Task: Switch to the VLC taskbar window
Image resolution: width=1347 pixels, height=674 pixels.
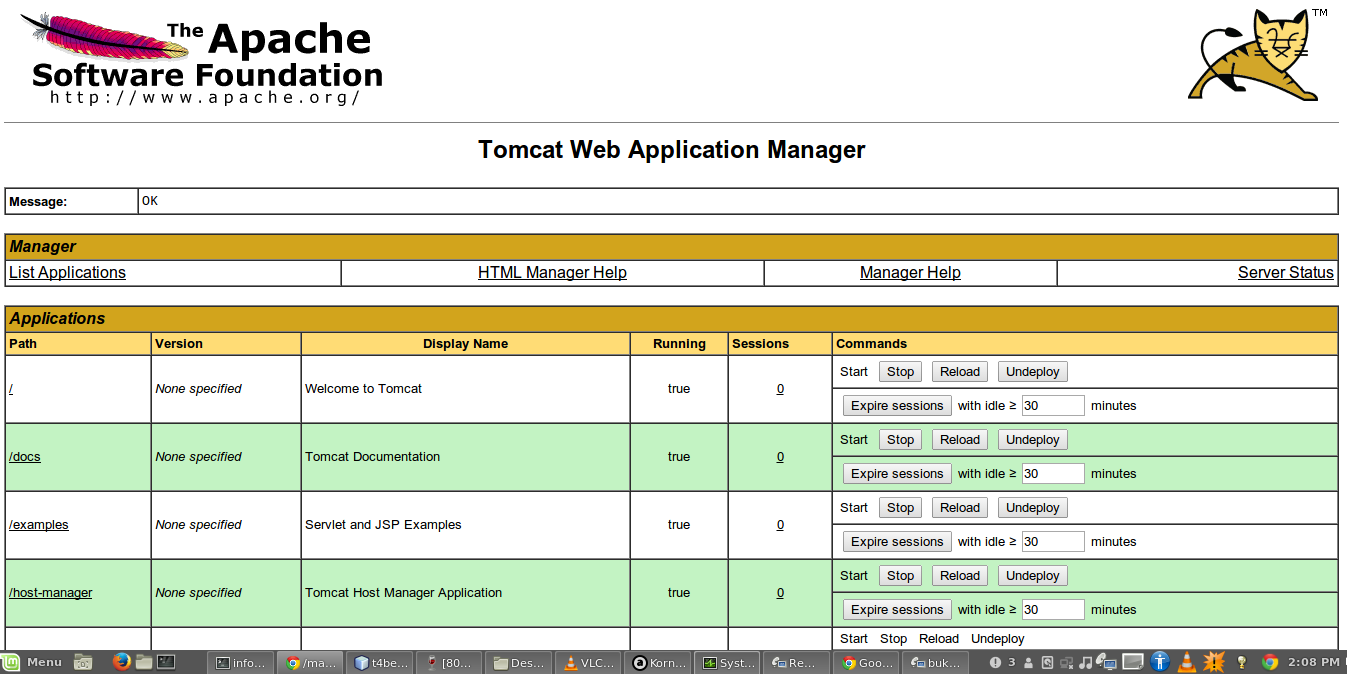Action: 590,662
